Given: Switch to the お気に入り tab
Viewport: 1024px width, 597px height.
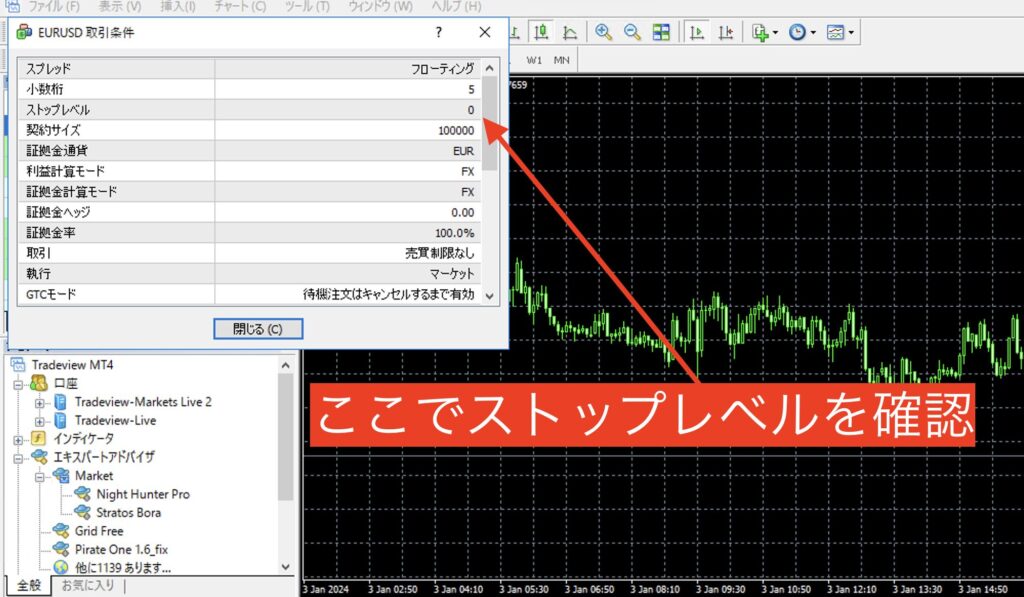Looking at the screenshot, I should (88, 585).
